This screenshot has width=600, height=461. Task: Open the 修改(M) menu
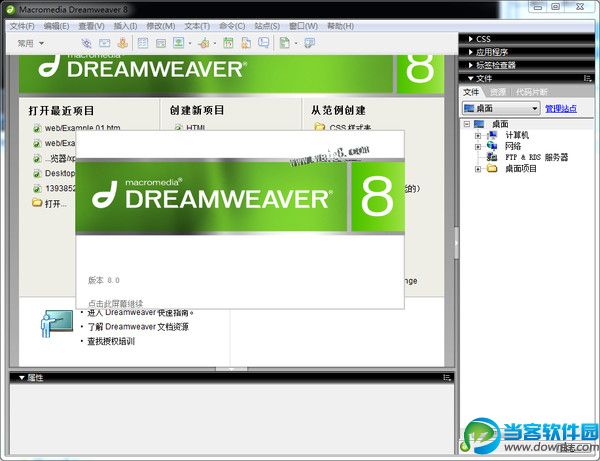pos(161,26)
